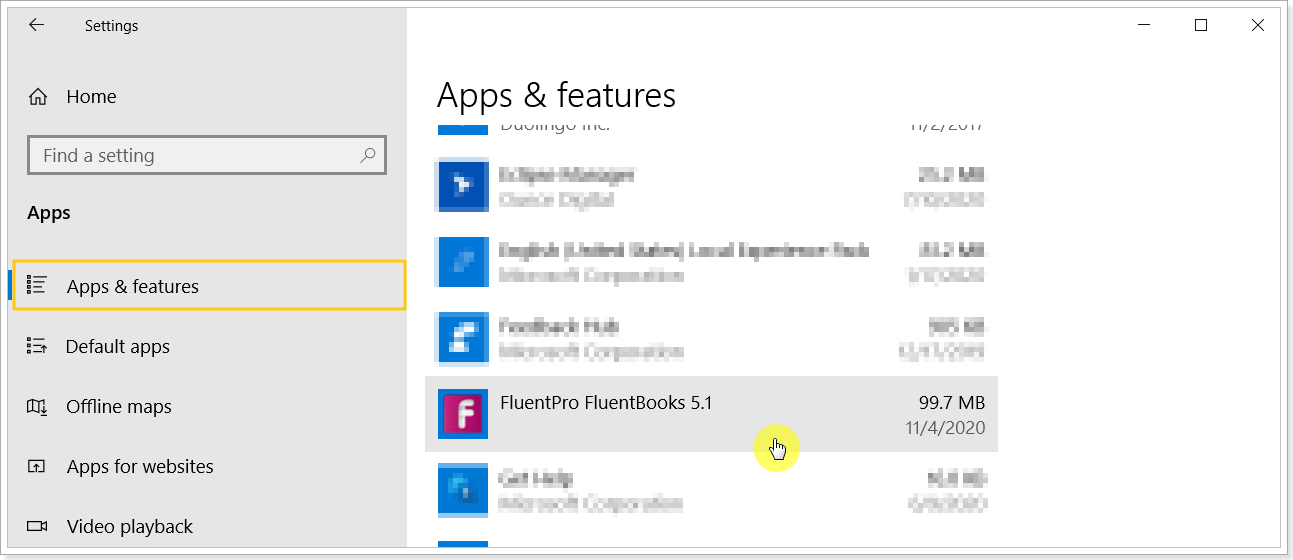Open Offline maps section
The width and height of the screenshot is (1293, 560).
pyautogui.click(x=209, y=406)
